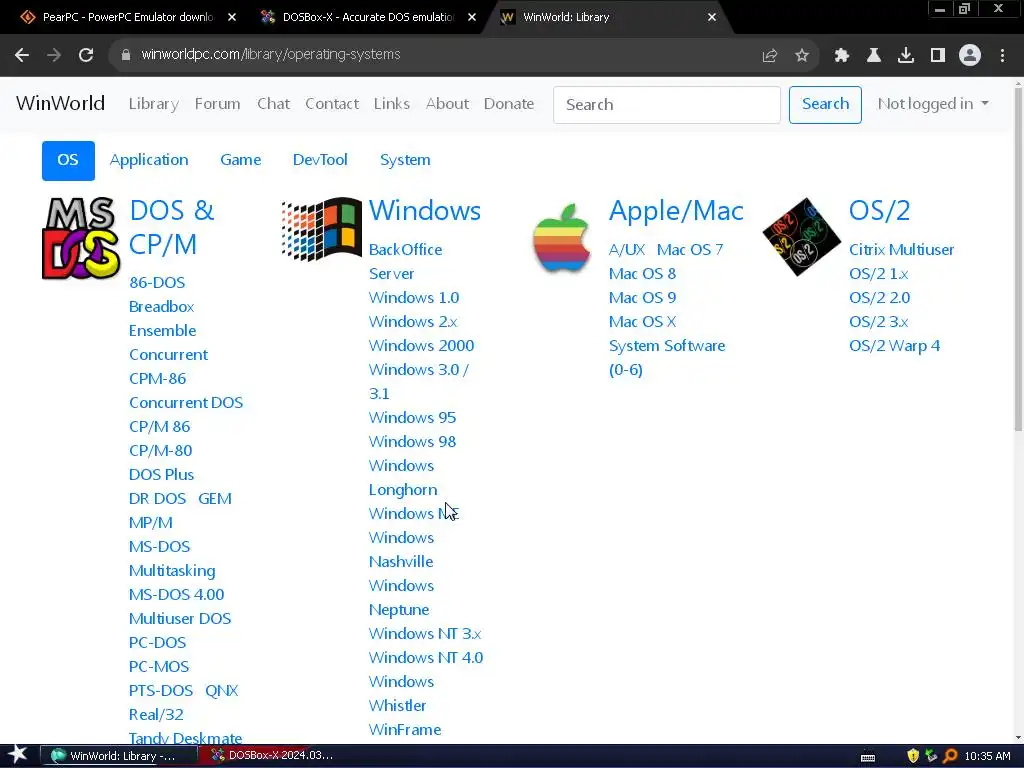Click the 10:35 AM taskbar clock

pyautogui.click(x=987, y=756)
